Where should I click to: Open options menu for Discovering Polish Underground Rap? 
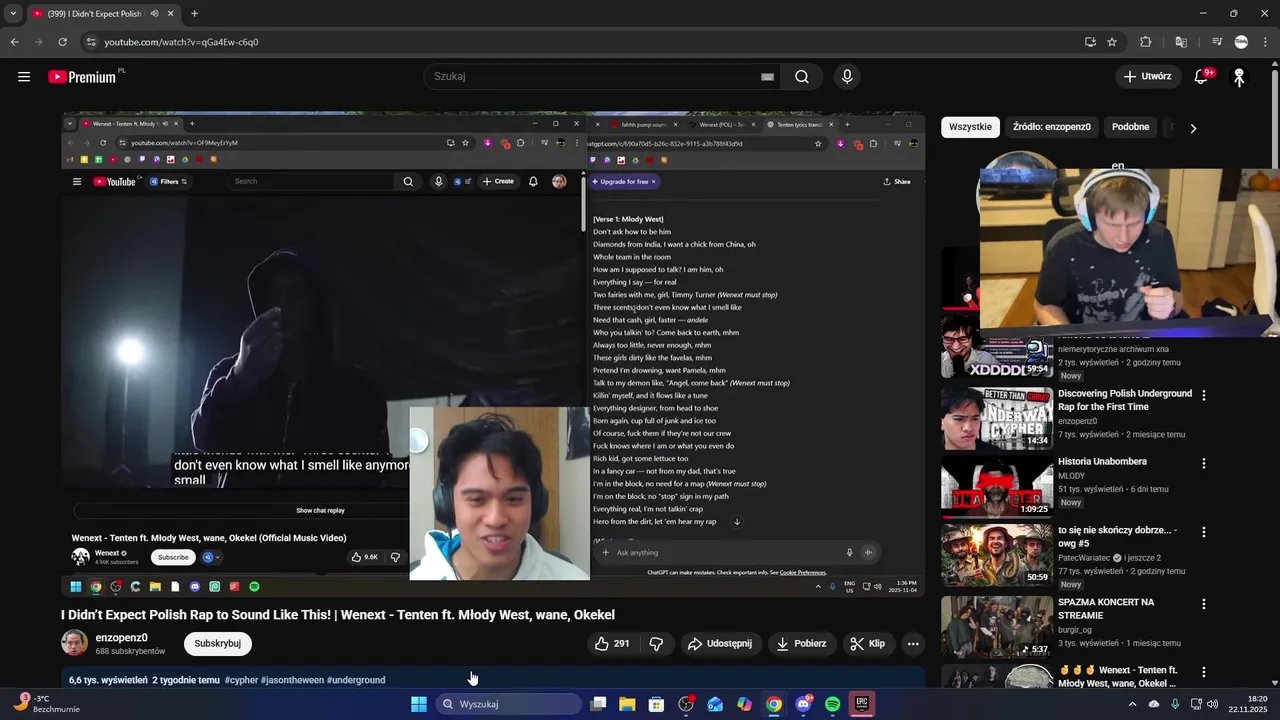pos(1203,395)
